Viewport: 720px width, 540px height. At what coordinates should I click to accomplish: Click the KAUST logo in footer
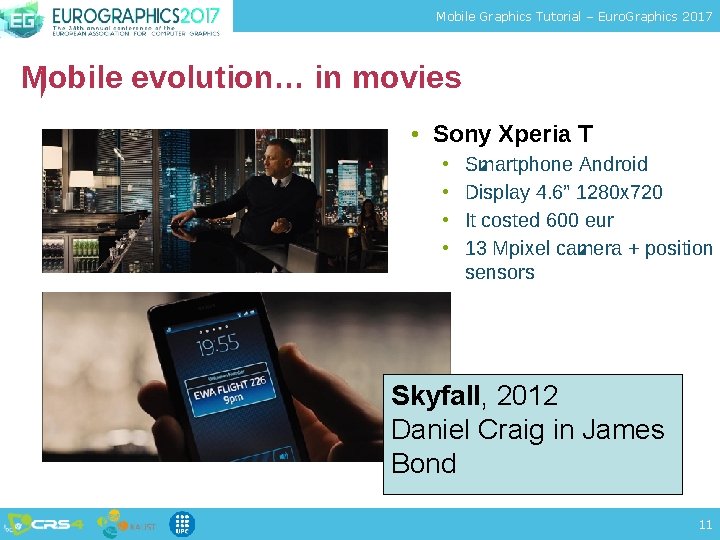pyautogui.click(x=126, y=524)
